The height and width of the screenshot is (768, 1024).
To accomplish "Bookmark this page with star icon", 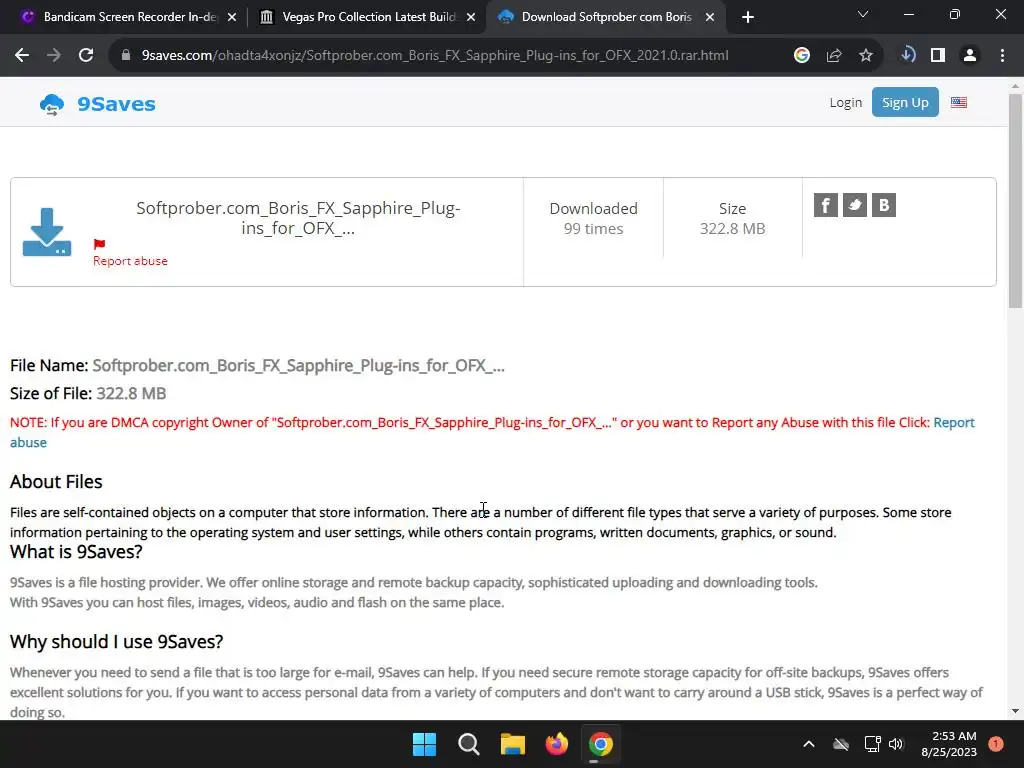I will [x=866, y=56].
